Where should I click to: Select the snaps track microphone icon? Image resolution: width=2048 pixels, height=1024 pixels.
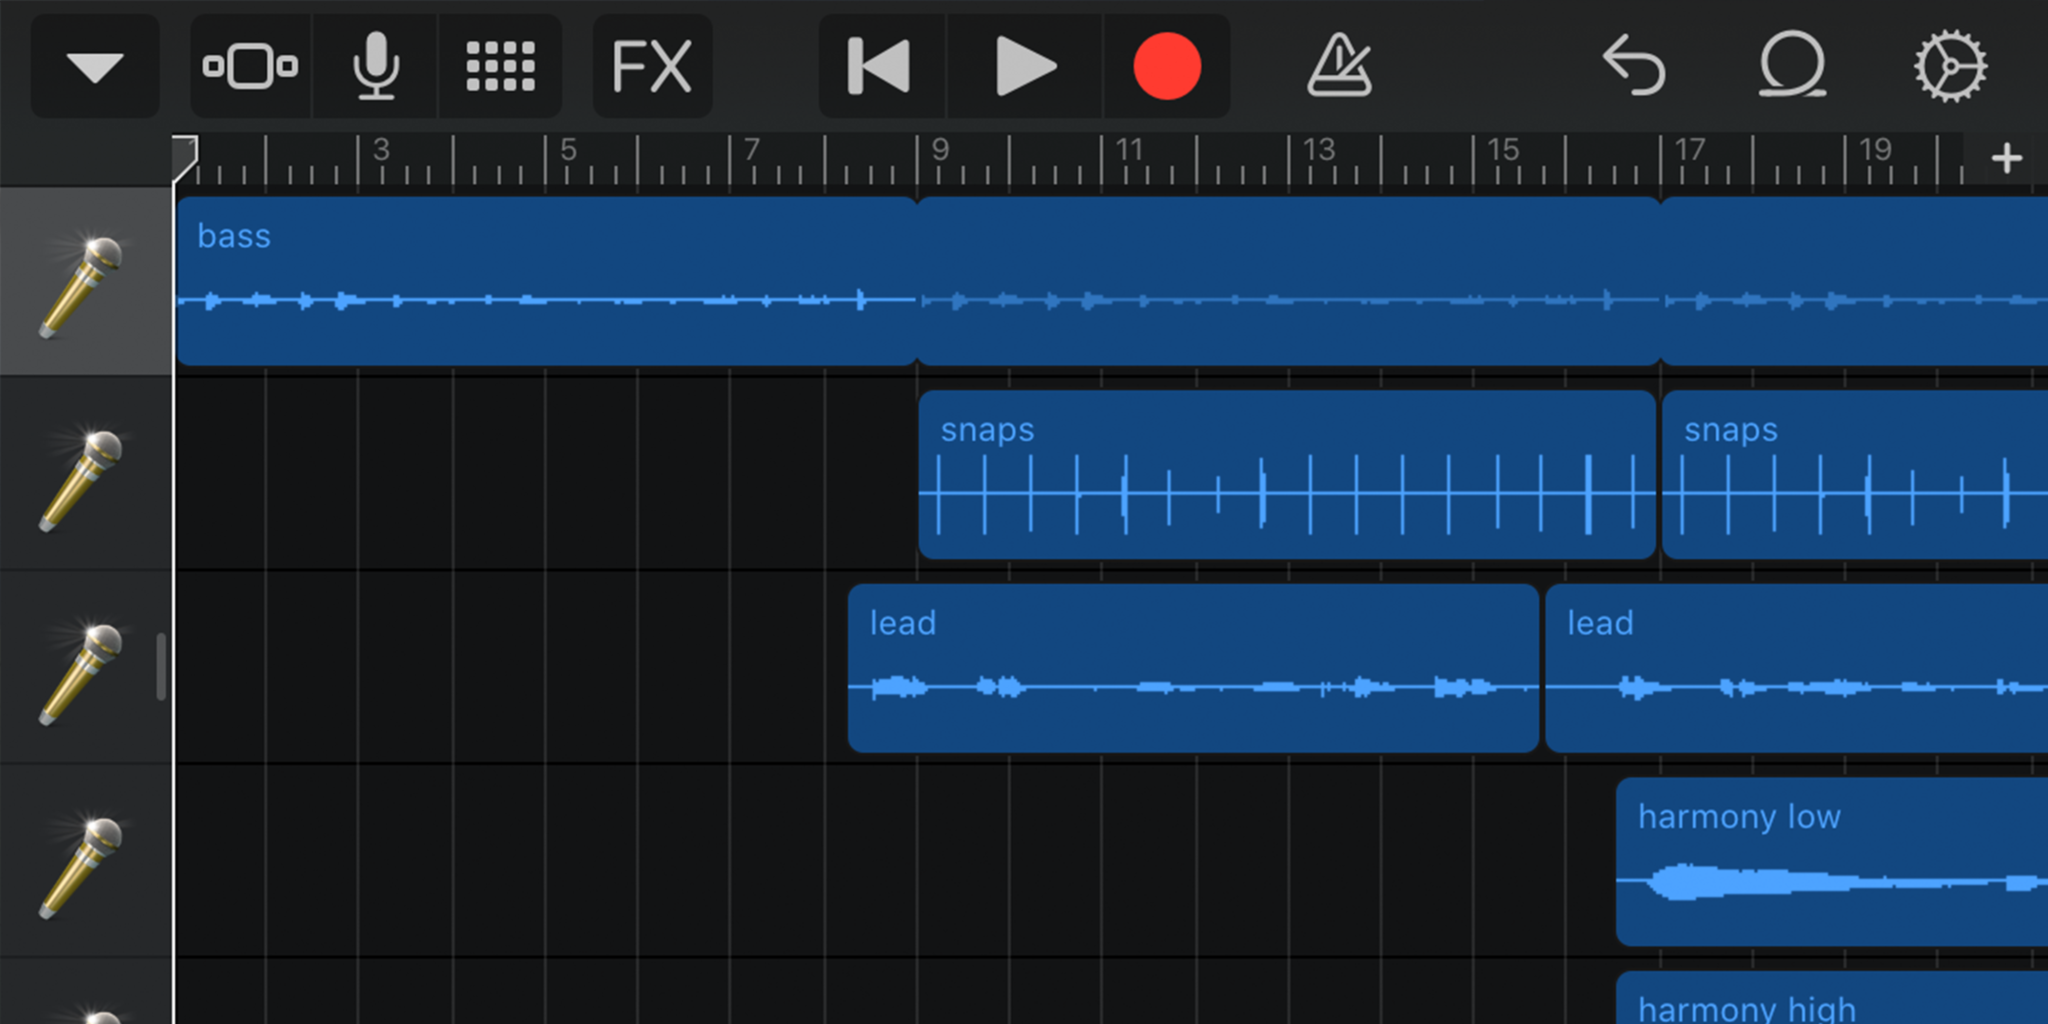click(x=82, y=478)
